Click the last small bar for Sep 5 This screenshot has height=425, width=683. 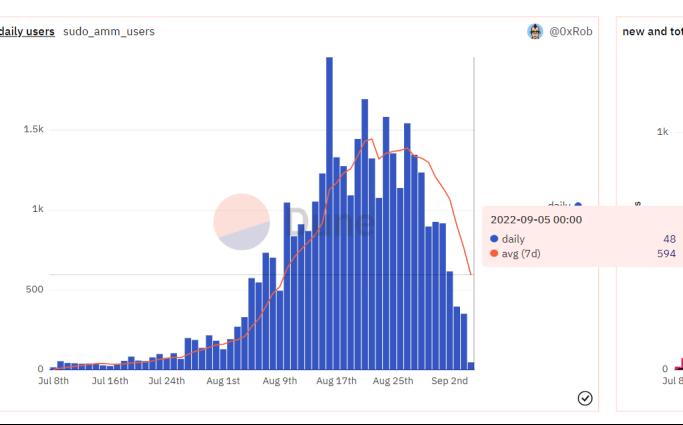pos(471,366)
